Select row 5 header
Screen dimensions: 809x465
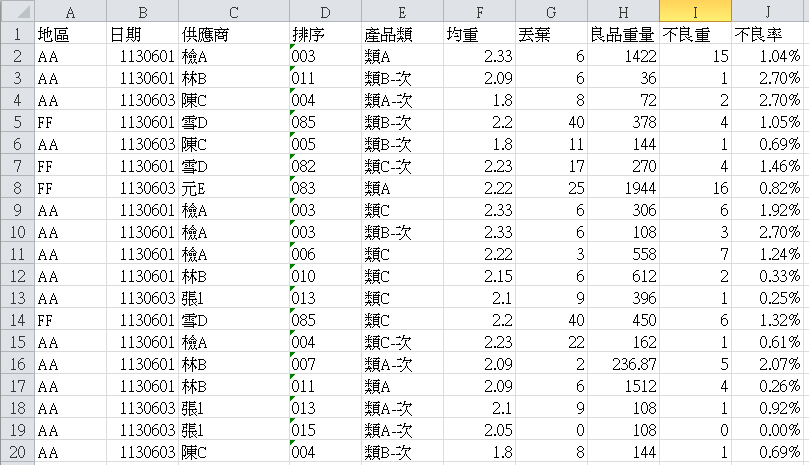18,122
